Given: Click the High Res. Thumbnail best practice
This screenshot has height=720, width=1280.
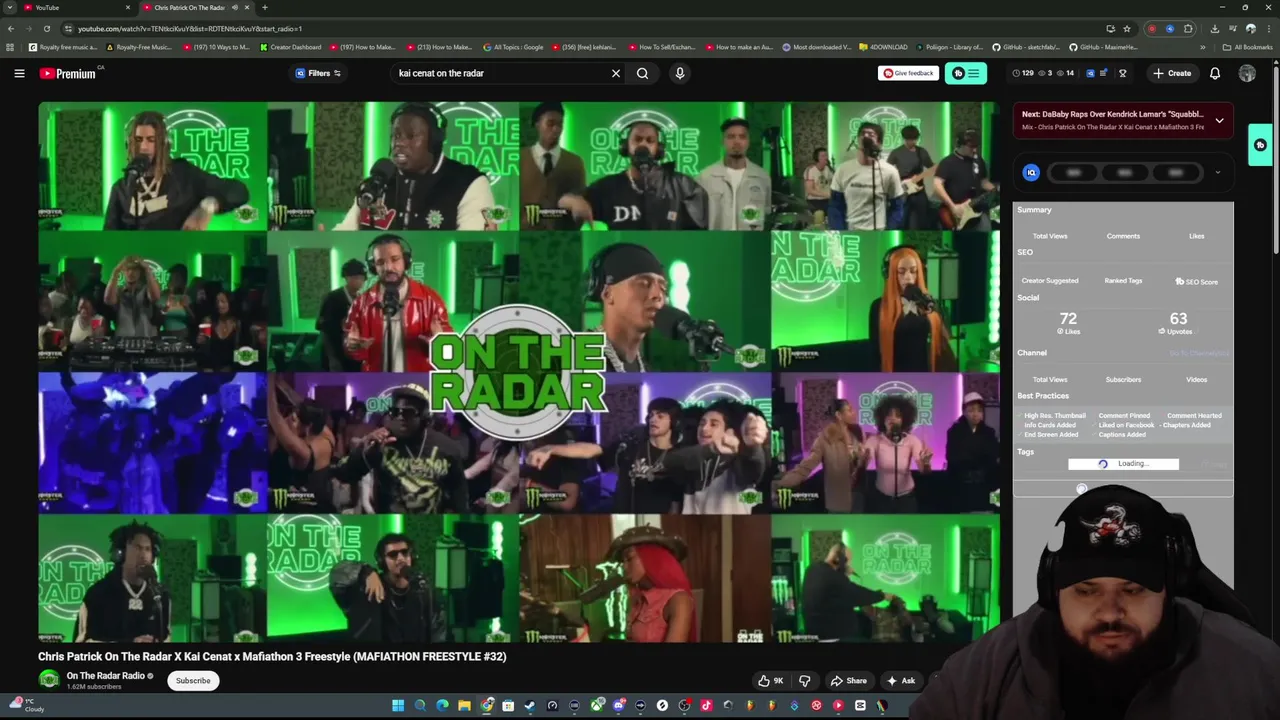Looking at the screenshot, I should pyautogui.click(x=1054, y=415).
